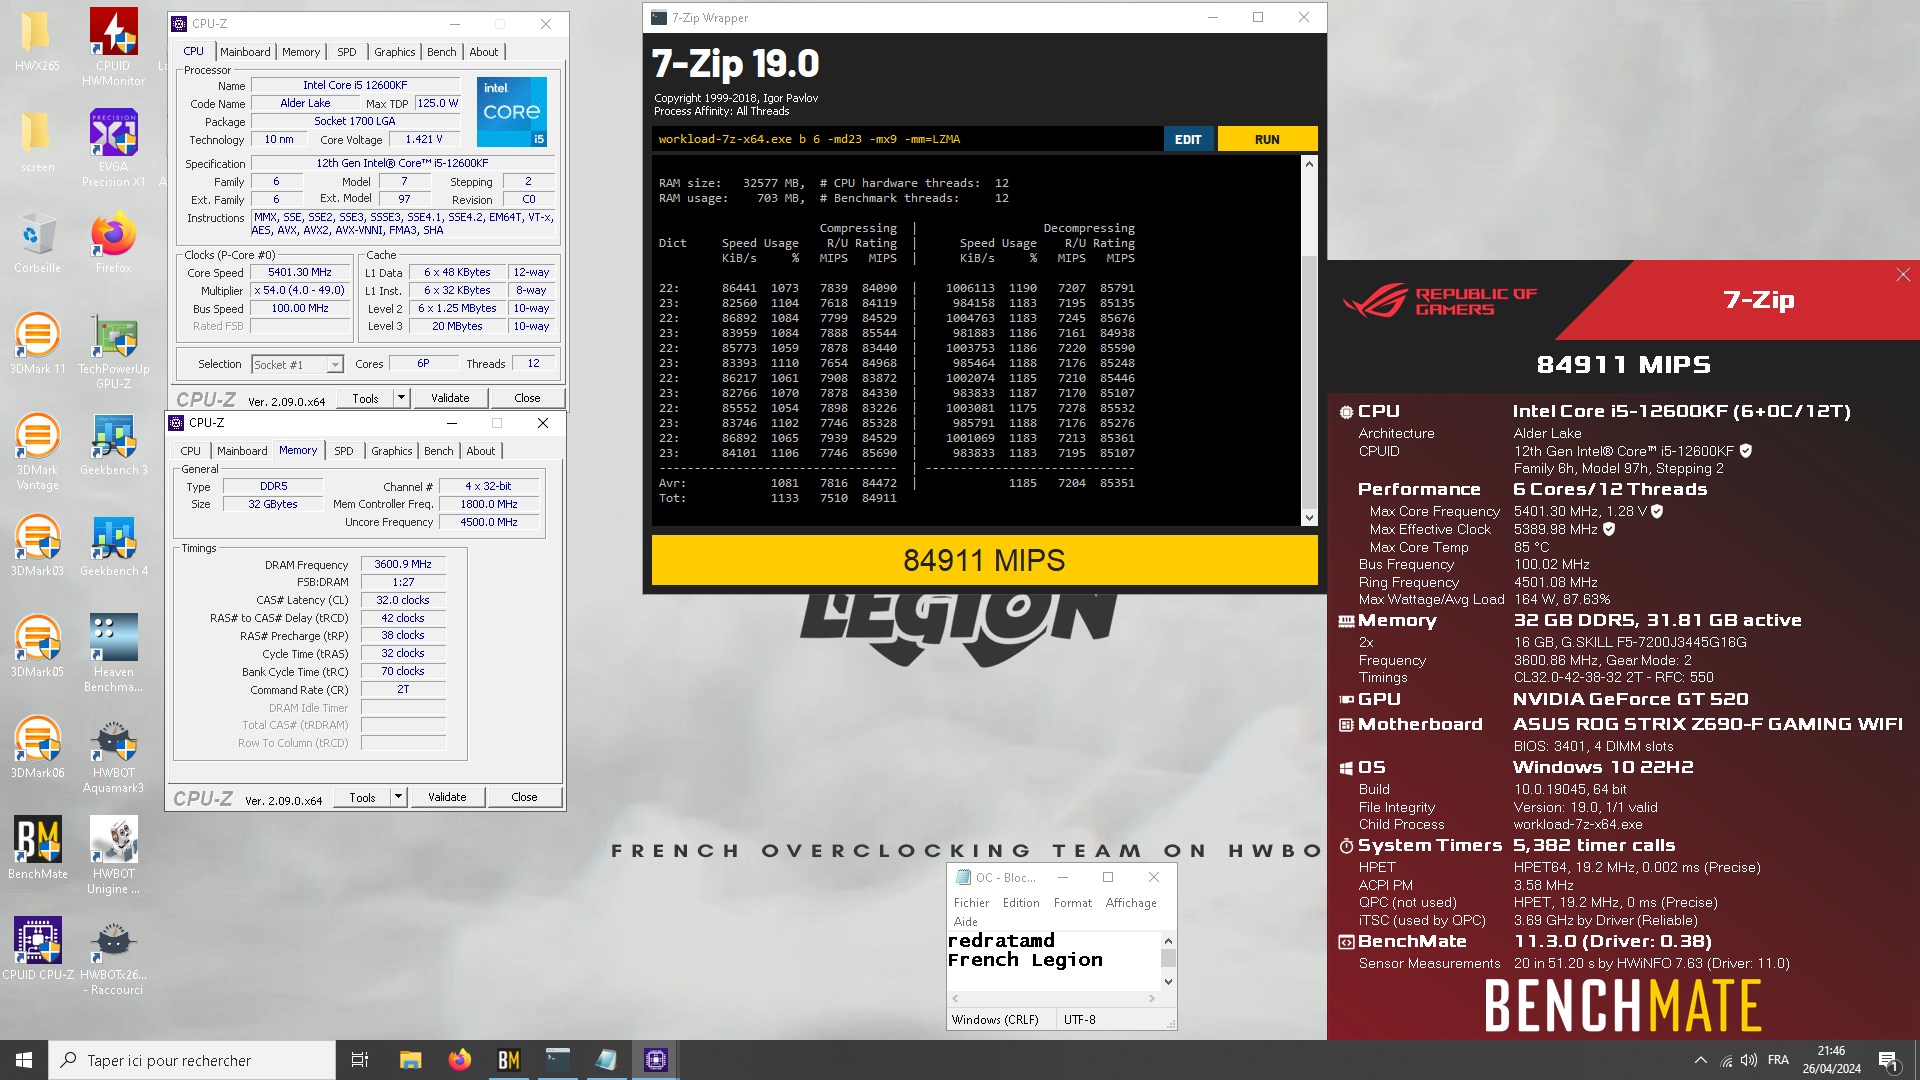Click RUN button in 7-Zip Wrapper
The width and height of the screenshot is (1920, 1080).
click(1267, 139)
